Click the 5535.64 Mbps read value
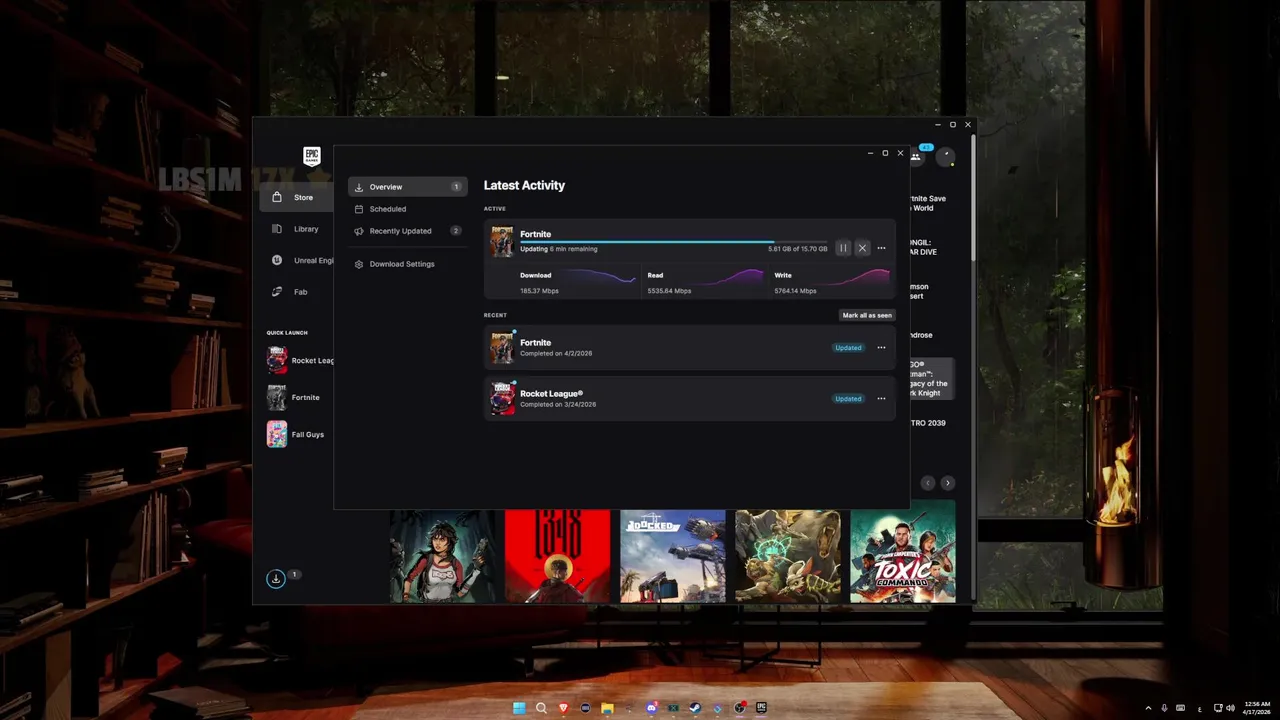 coord(669,291)
